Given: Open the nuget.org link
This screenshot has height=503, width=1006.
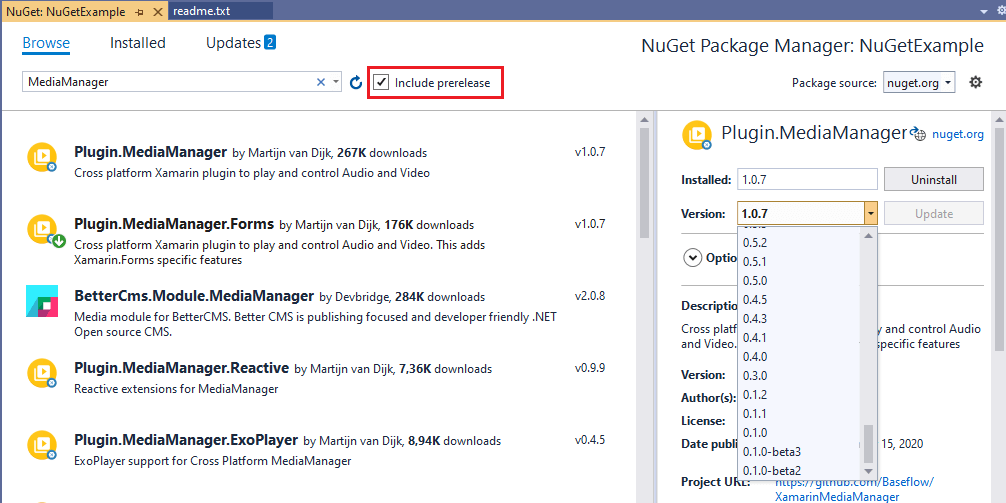Looking at the screenshot, I should click(957, 134).
